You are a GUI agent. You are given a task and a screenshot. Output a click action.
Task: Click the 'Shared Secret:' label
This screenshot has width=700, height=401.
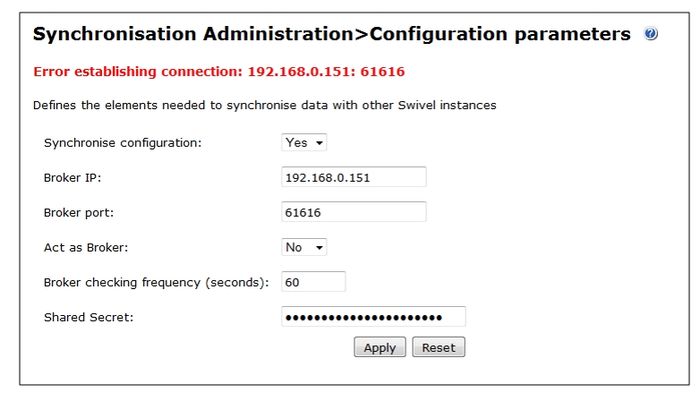tap(89, 318)
